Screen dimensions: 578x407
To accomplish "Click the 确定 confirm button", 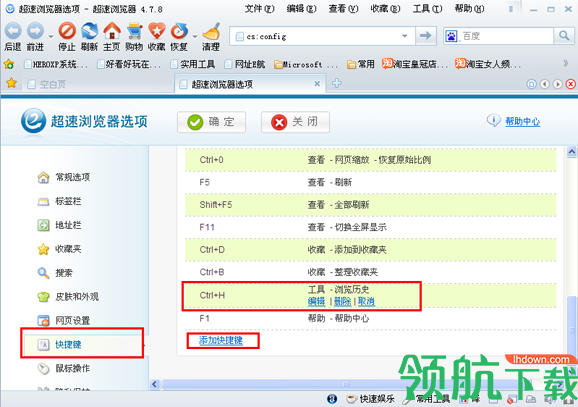I will click(x=211, y=122).
